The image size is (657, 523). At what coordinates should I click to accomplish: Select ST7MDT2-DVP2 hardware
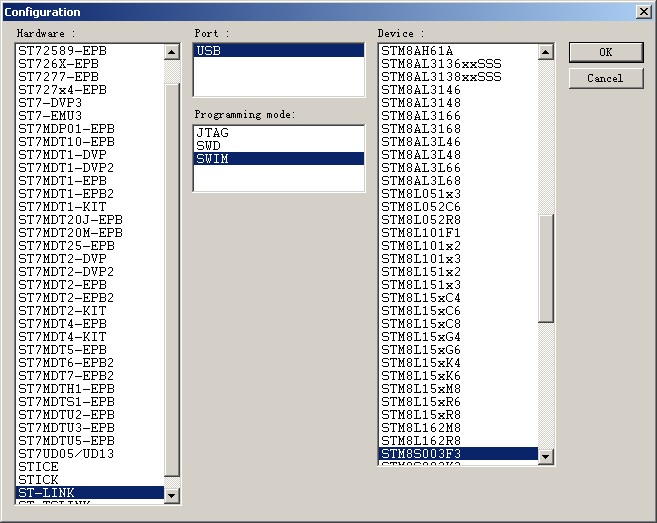(x=90, y=272)
